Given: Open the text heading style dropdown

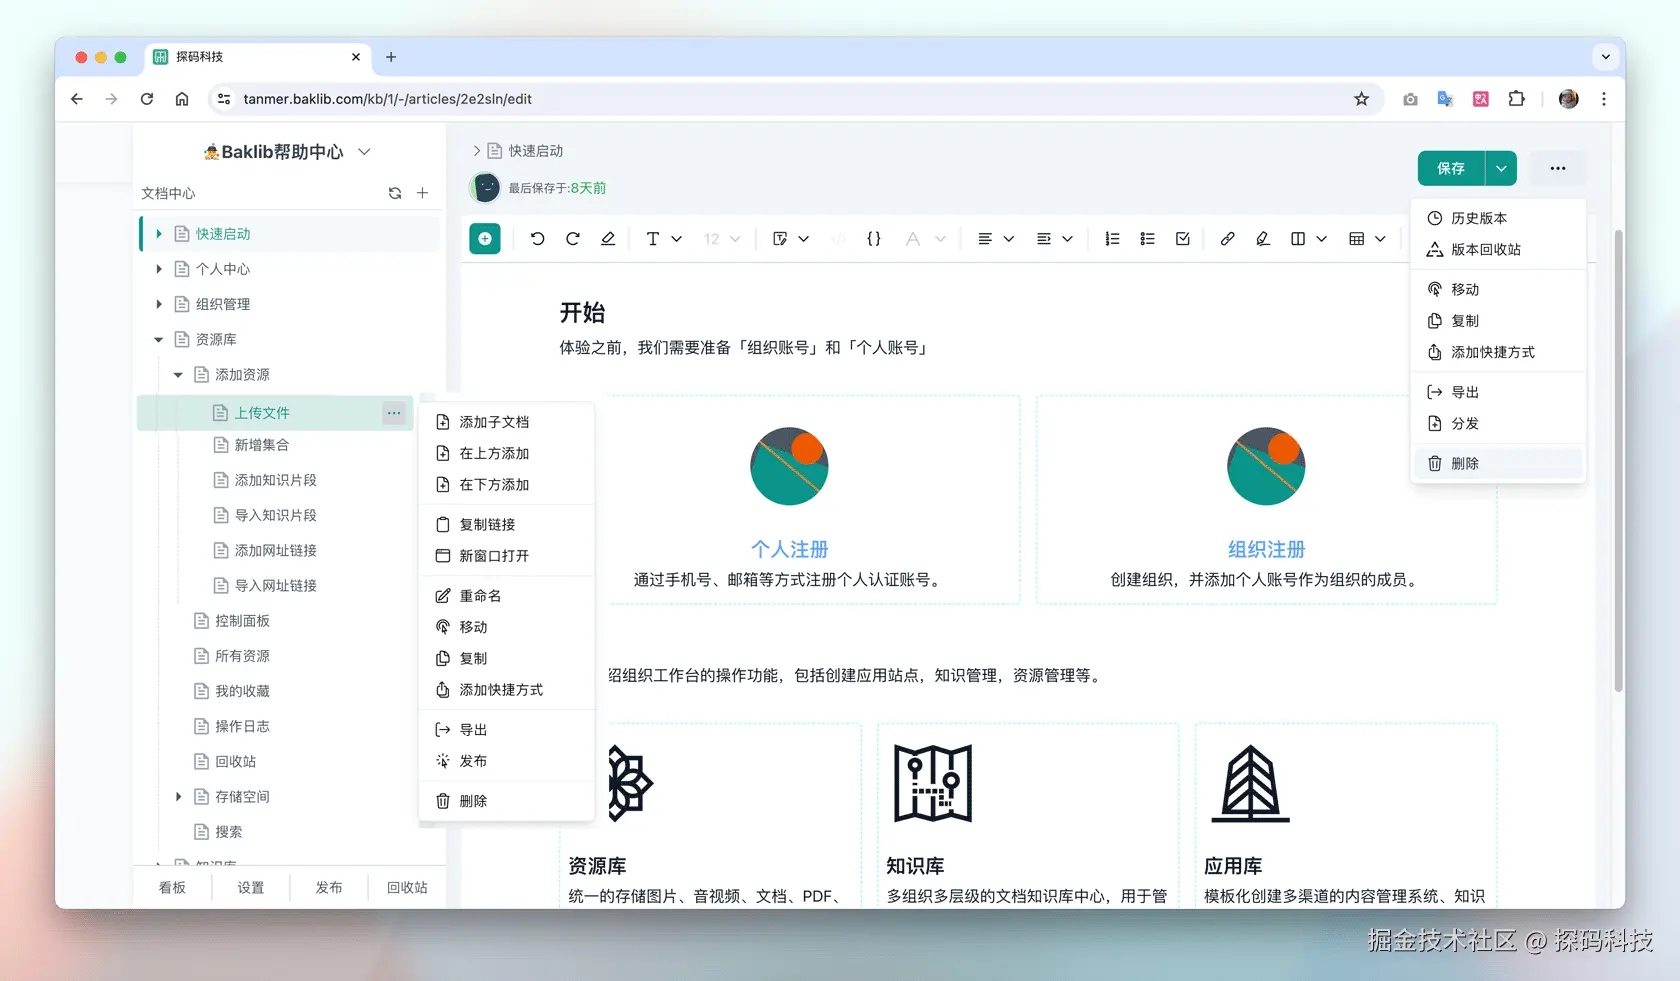Looking at the screenshot, I should click(x=663, y=239).
